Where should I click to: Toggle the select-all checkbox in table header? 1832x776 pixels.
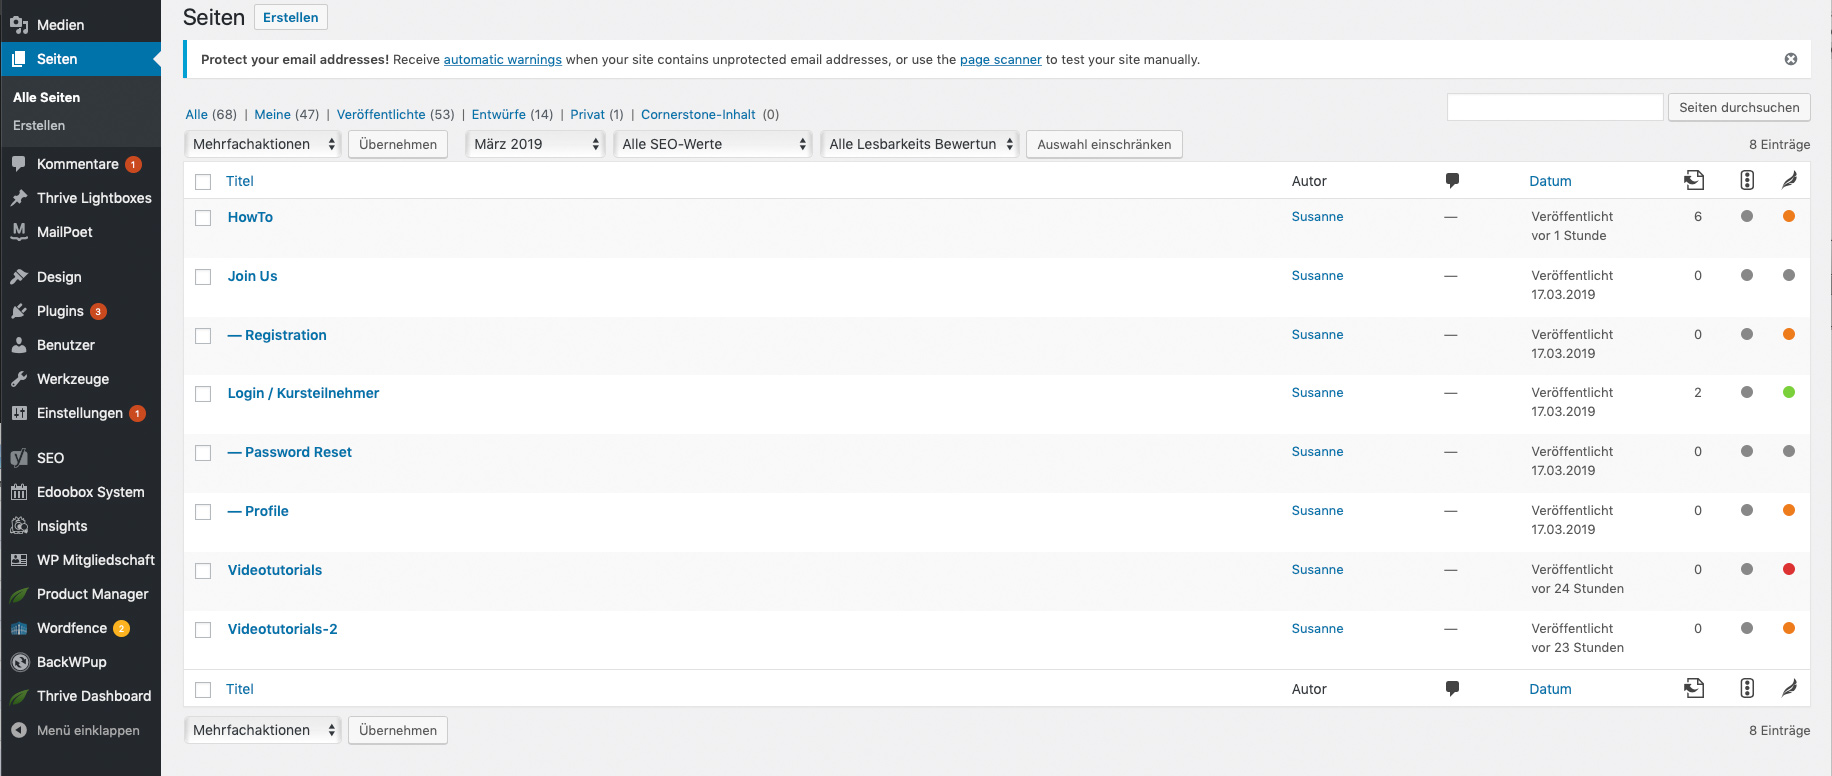point(203,182)
